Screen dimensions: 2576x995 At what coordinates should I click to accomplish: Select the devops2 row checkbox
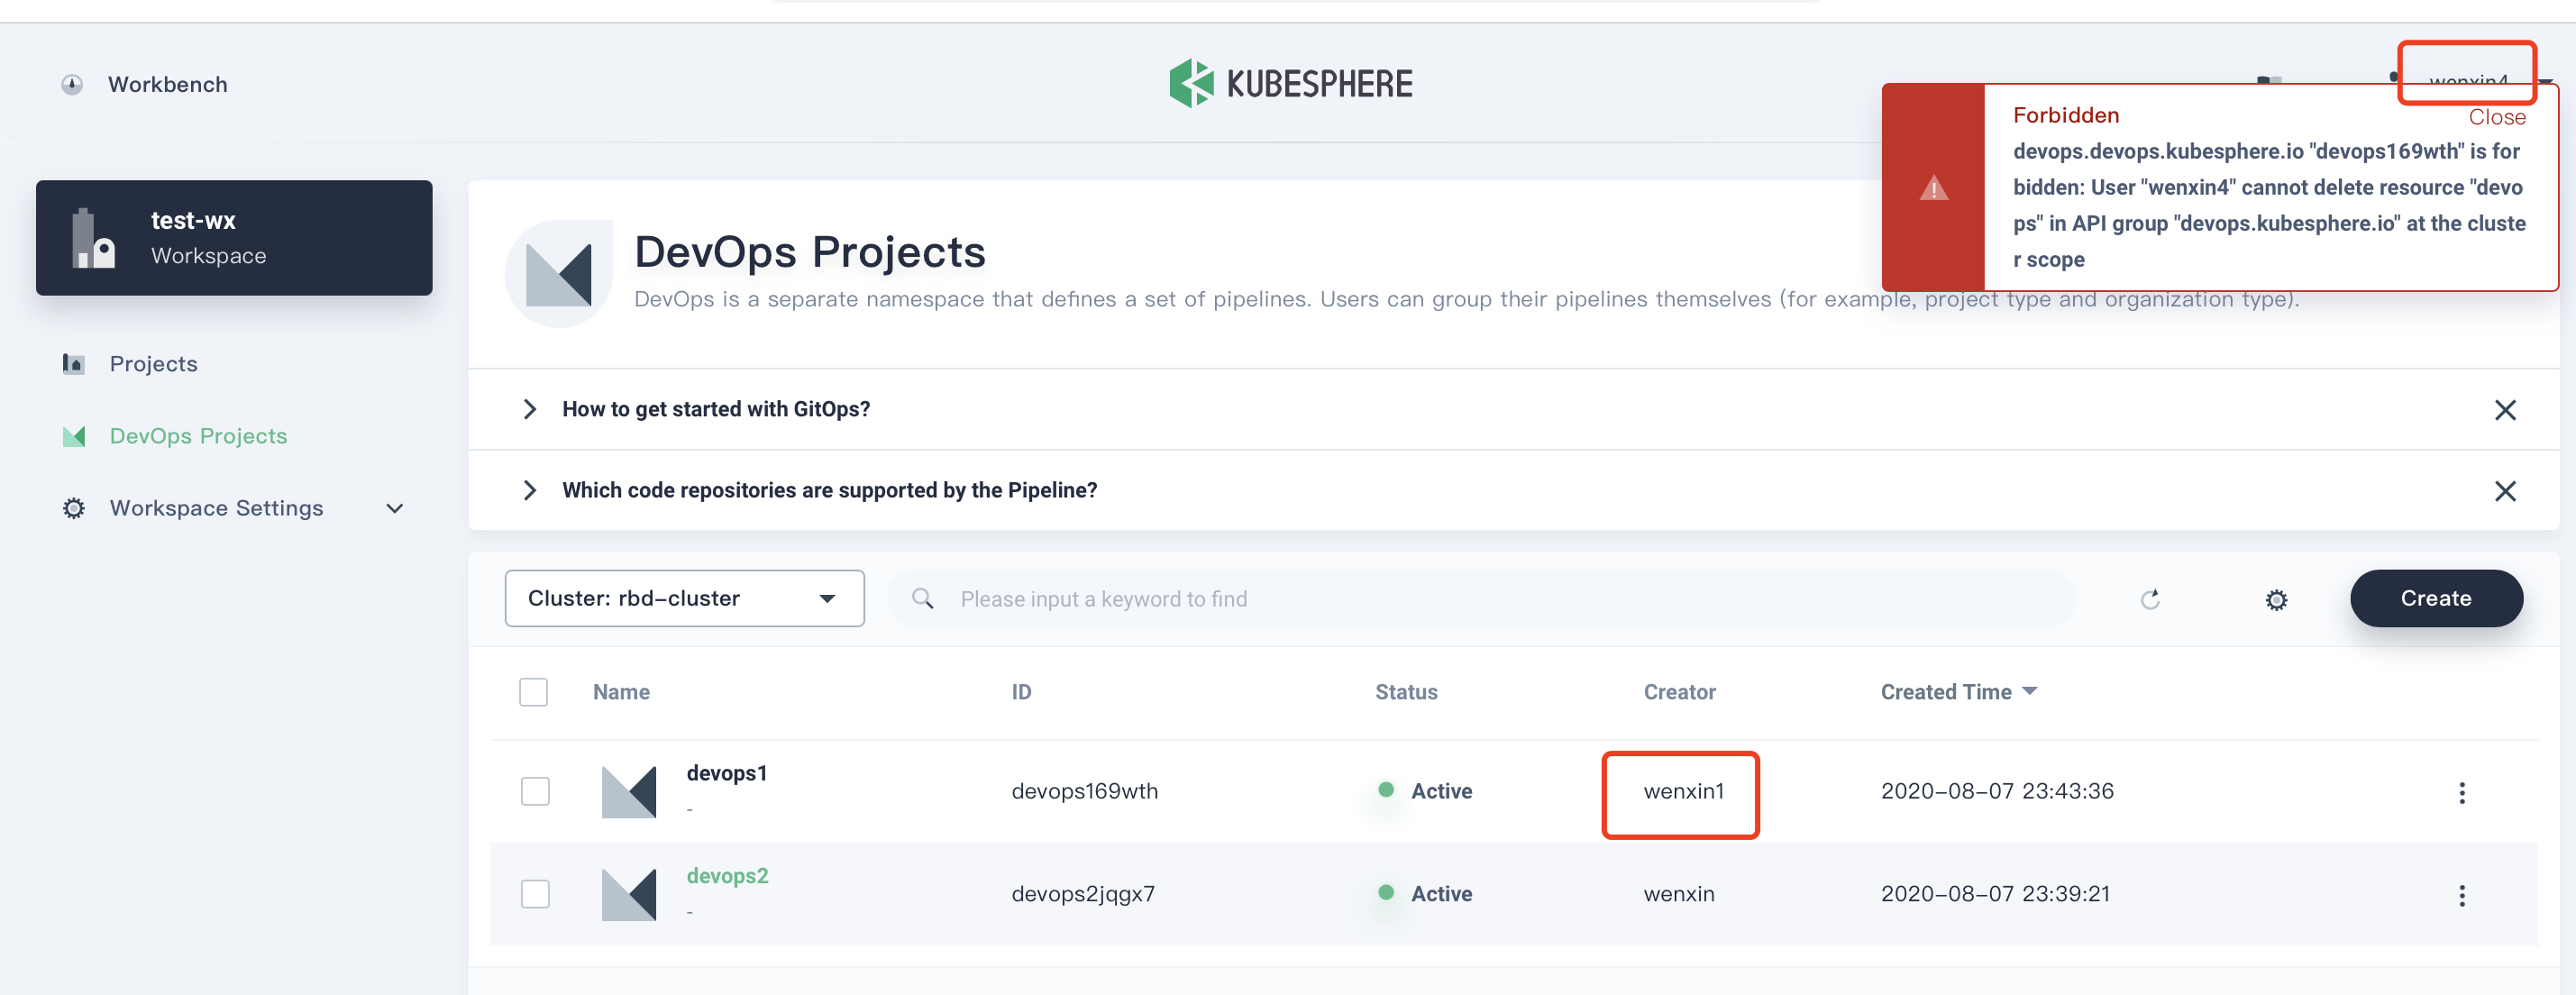[535, 893]
